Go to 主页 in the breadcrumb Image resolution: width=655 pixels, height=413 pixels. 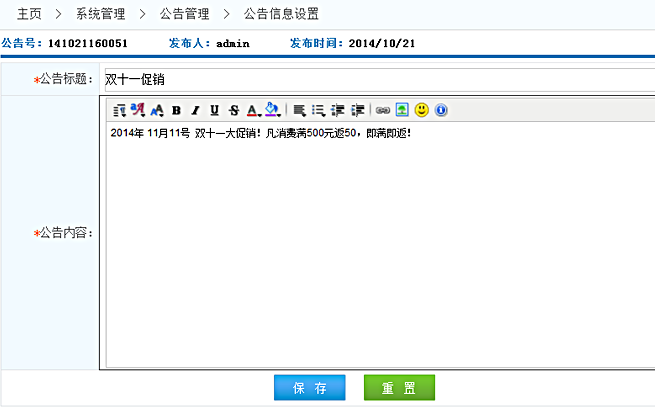click(29, 14)
